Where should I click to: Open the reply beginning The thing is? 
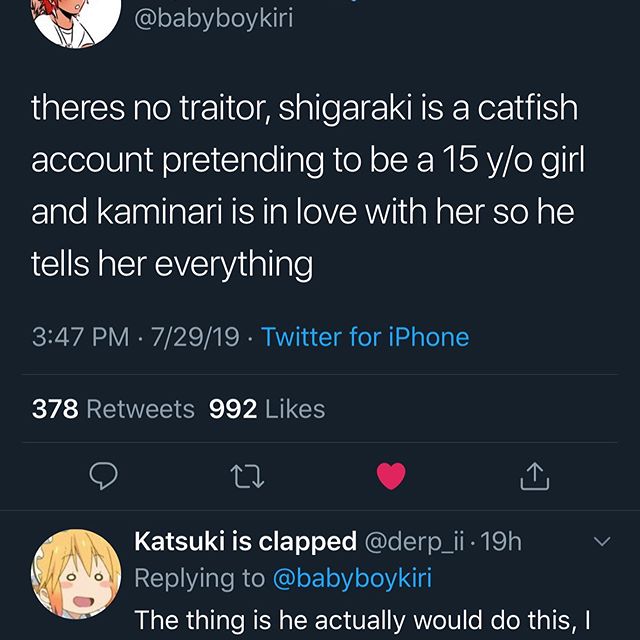355,620
